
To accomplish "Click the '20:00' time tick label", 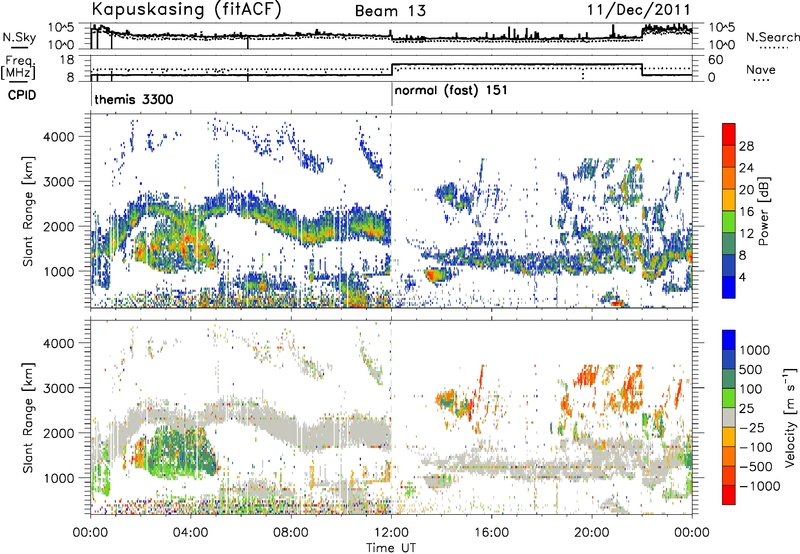I will pos(592,533).
